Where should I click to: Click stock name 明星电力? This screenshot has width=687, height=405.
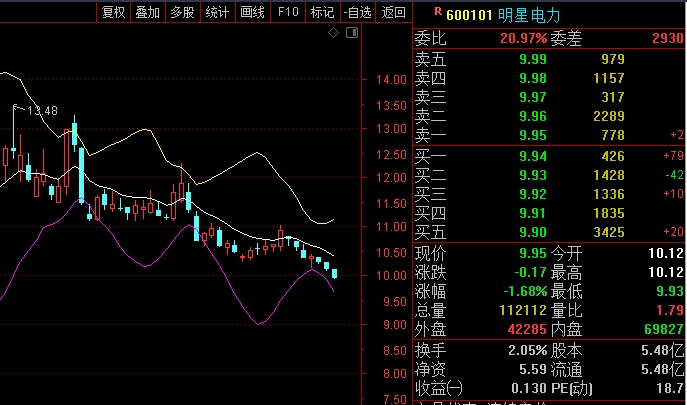tap(529, 15)
